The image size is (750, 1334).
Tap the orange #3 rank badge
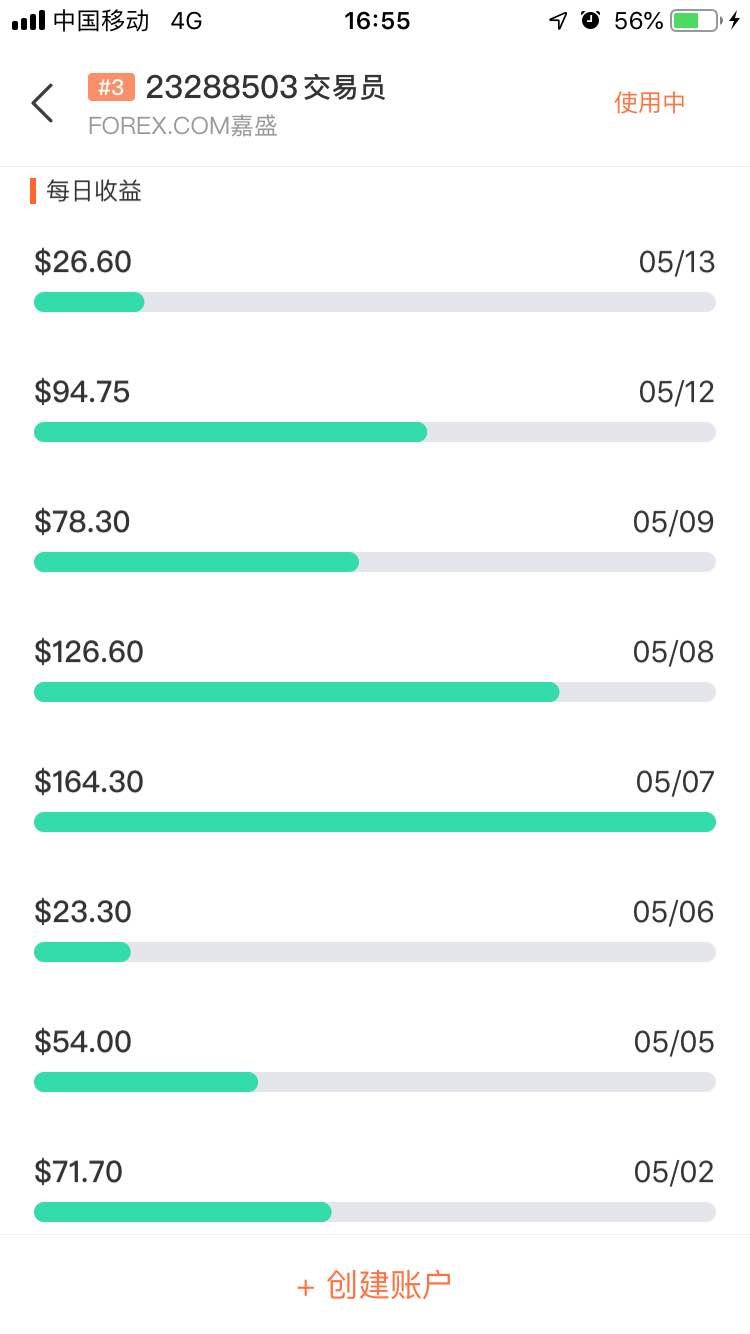pyautogui.click(x=111, y=88)
